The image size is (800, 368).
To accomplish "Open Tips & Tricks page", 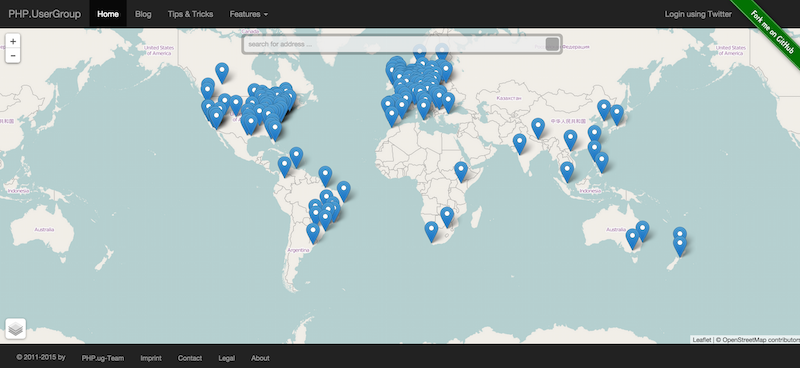I will coord(190,14).
